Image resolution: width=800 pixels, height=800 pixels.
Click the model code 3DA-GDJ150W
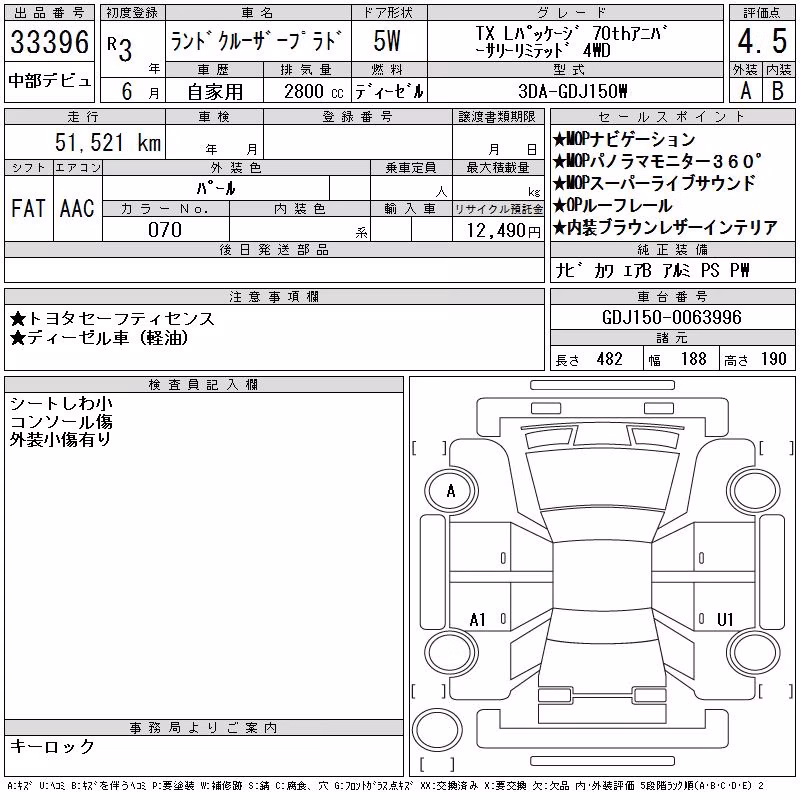click(x=572, y=91)
